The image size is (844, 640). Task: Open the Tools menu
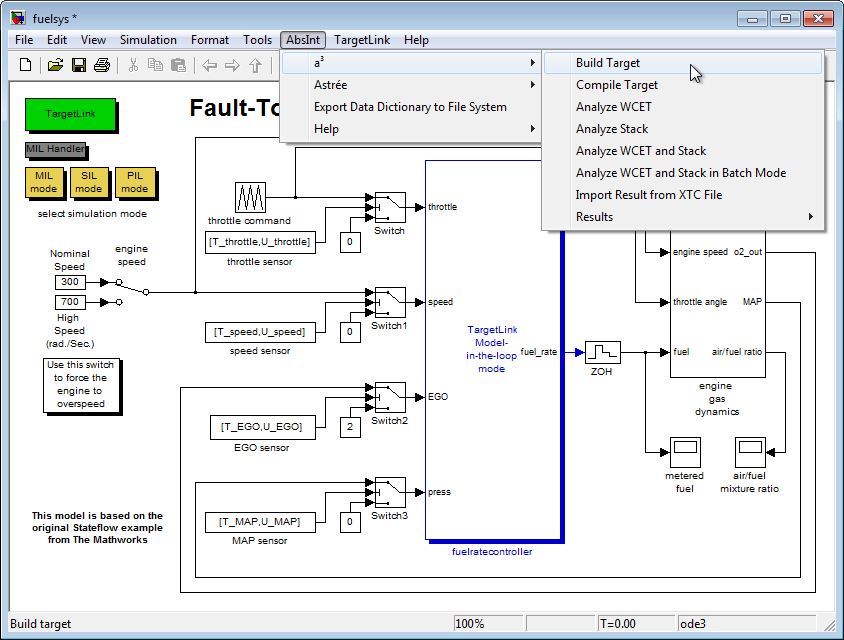[257, 40]
